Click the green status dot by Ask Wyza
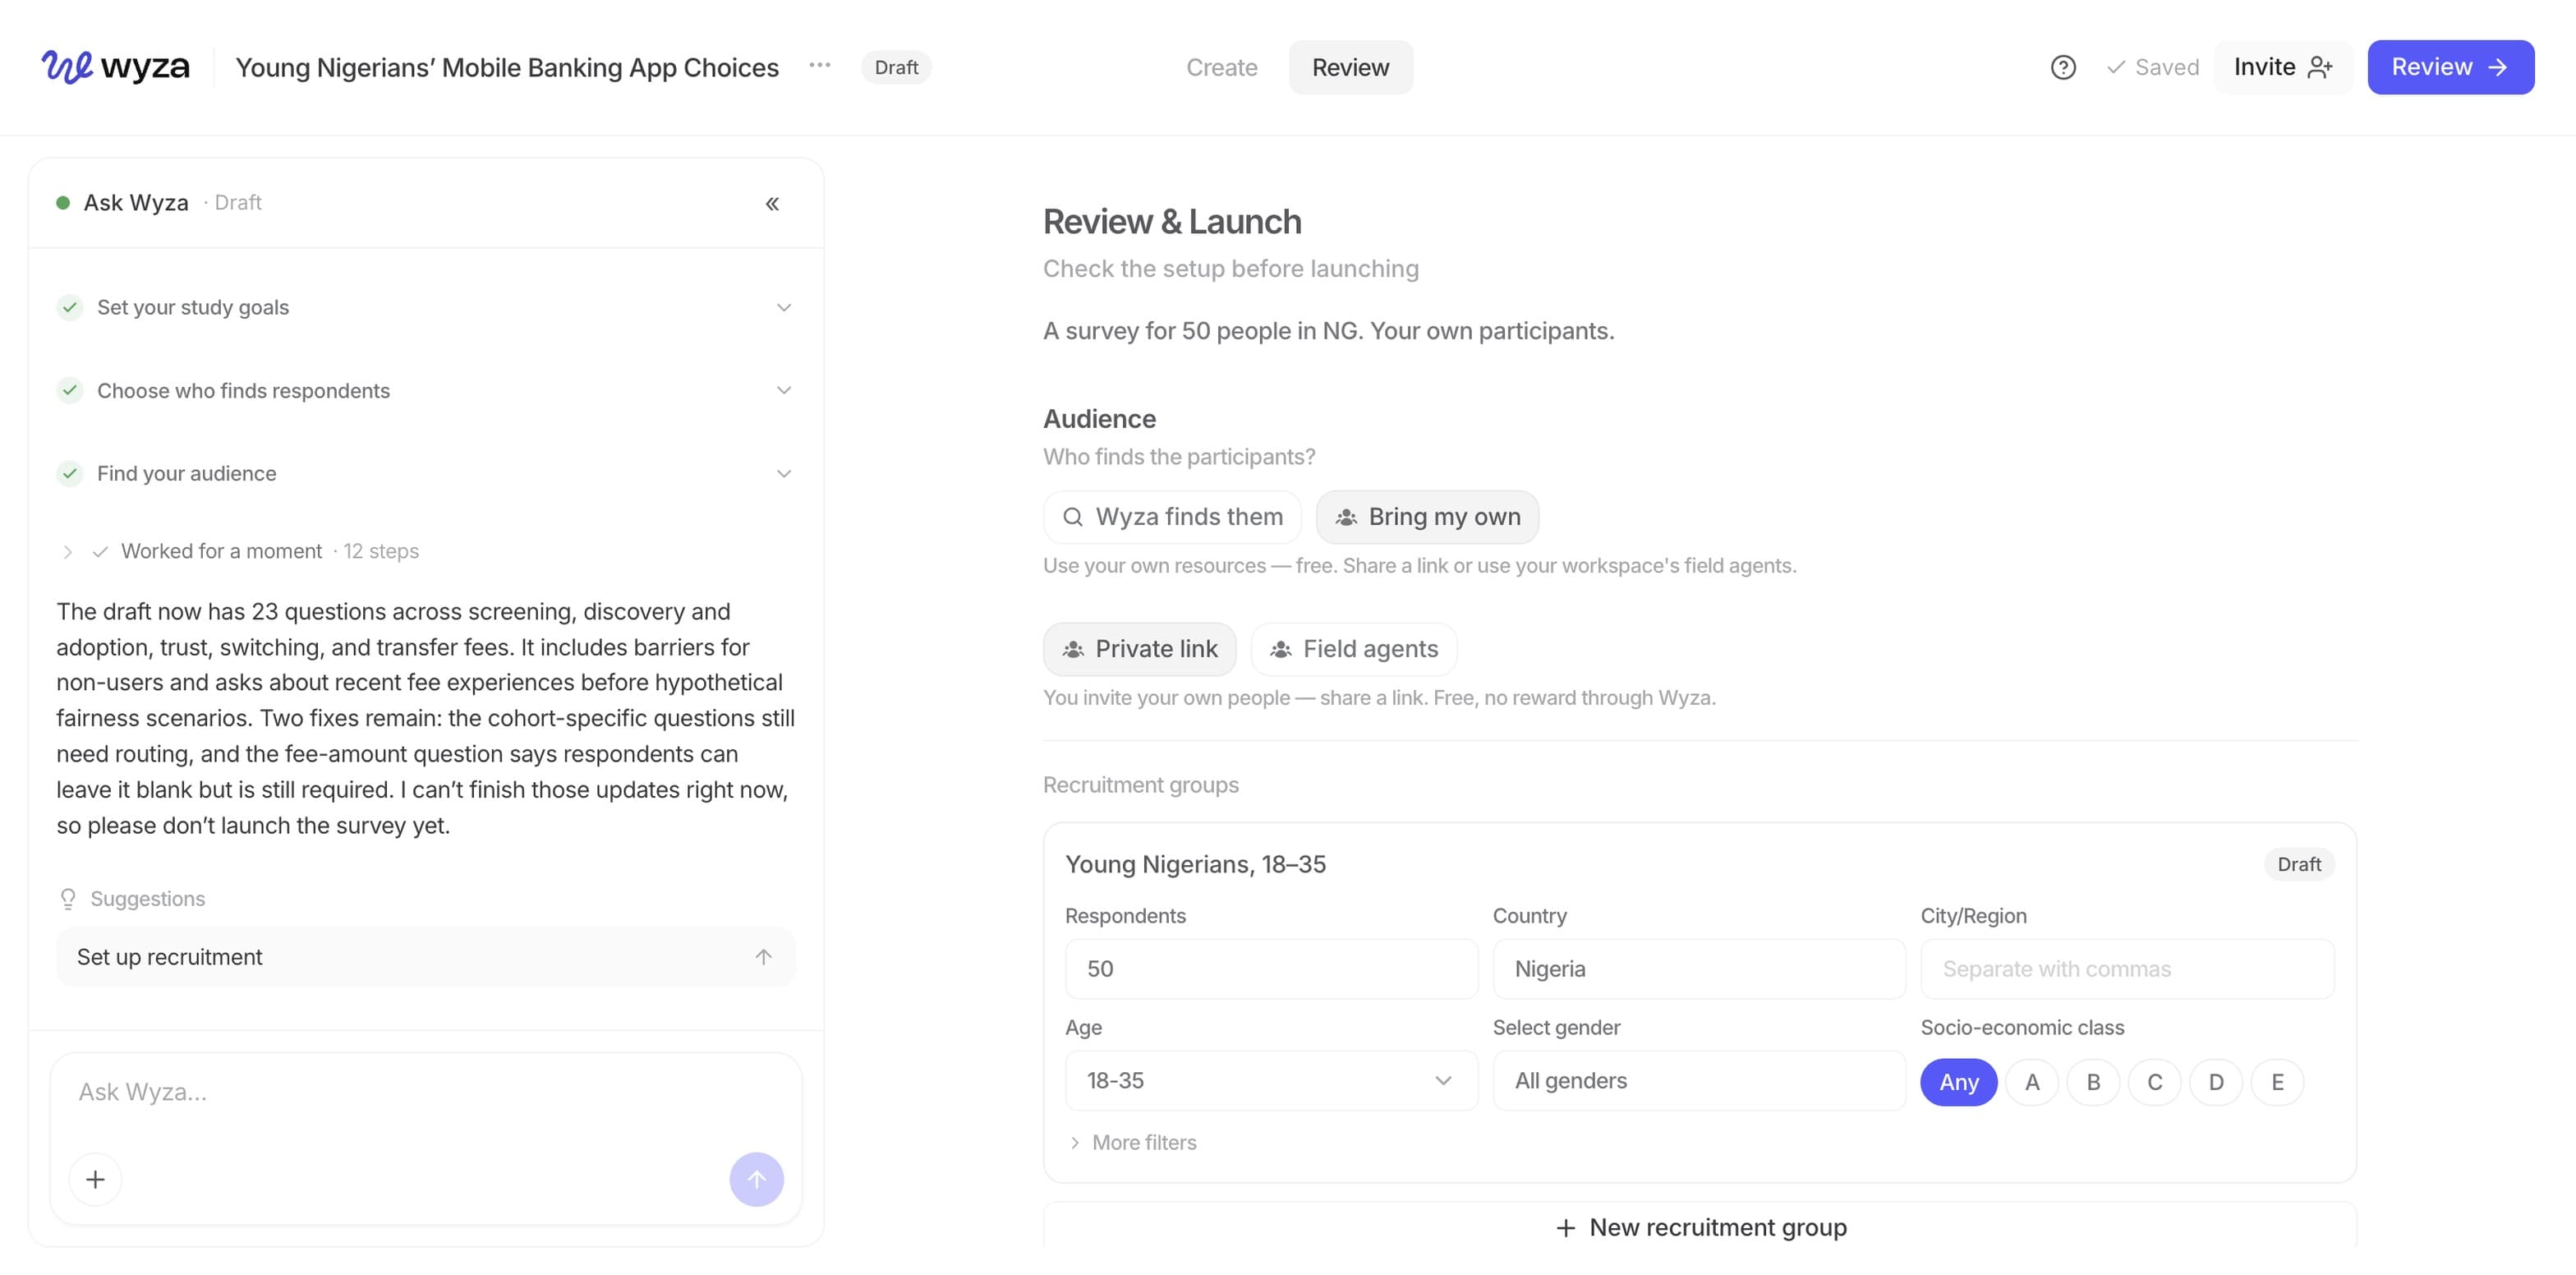Screen dimensions: 2576x1275 tap(63, 203)
